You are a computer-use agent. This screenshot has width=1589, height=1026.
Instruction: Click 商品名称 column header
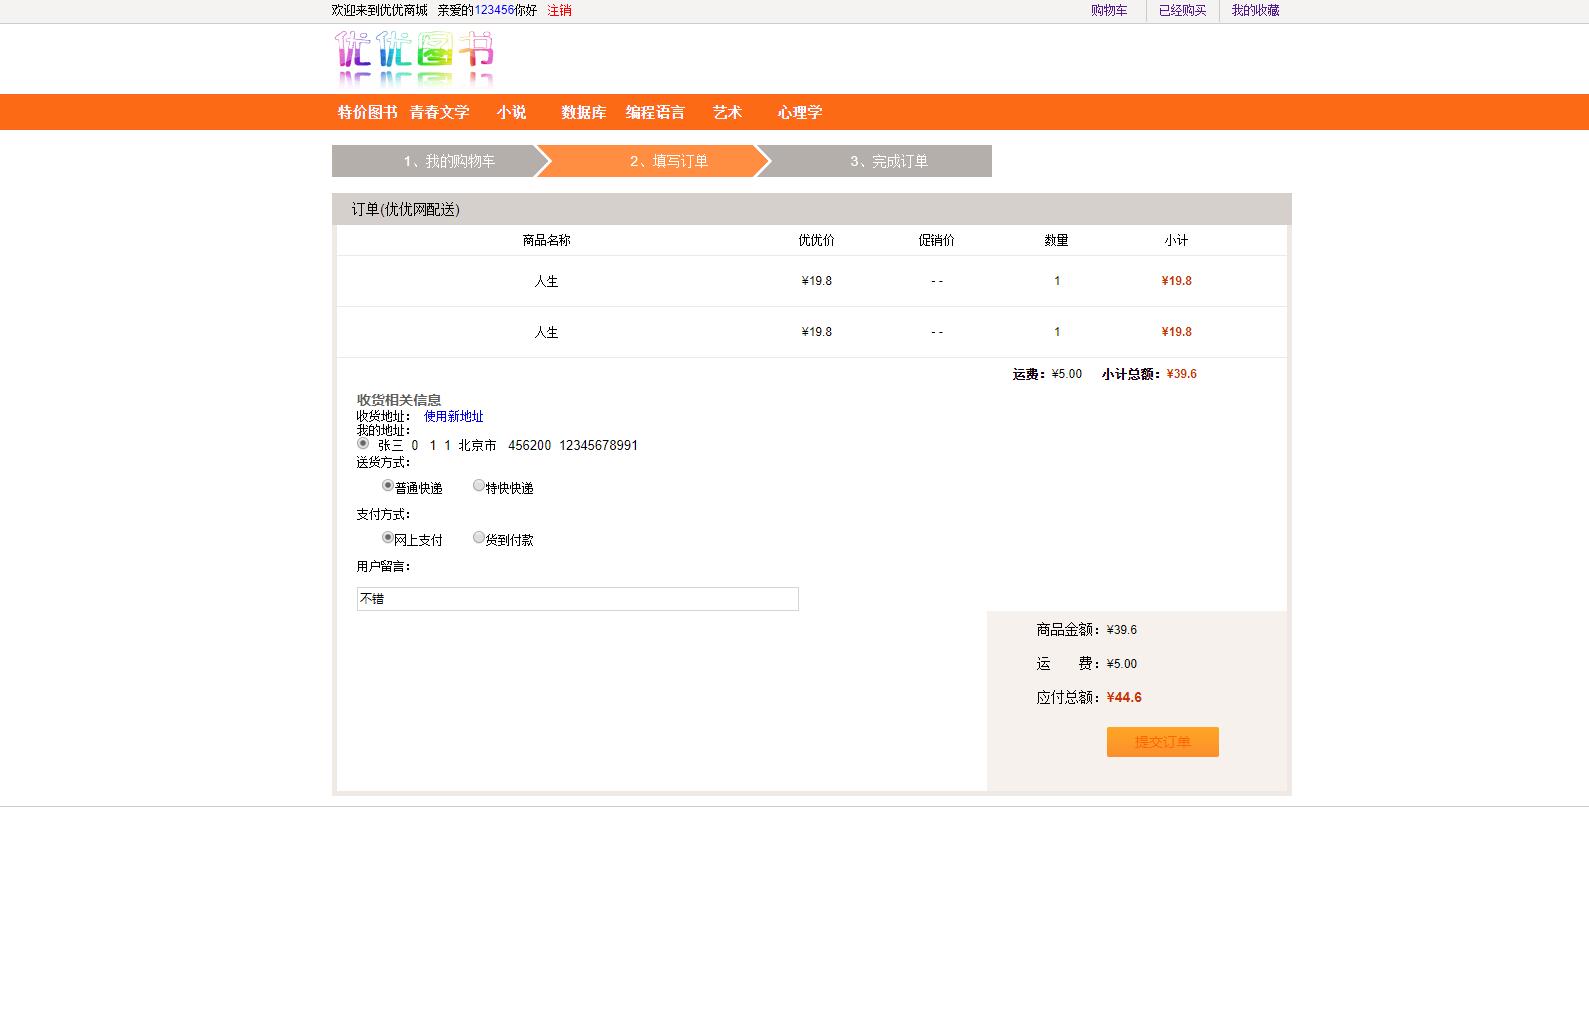click(546, 241)
